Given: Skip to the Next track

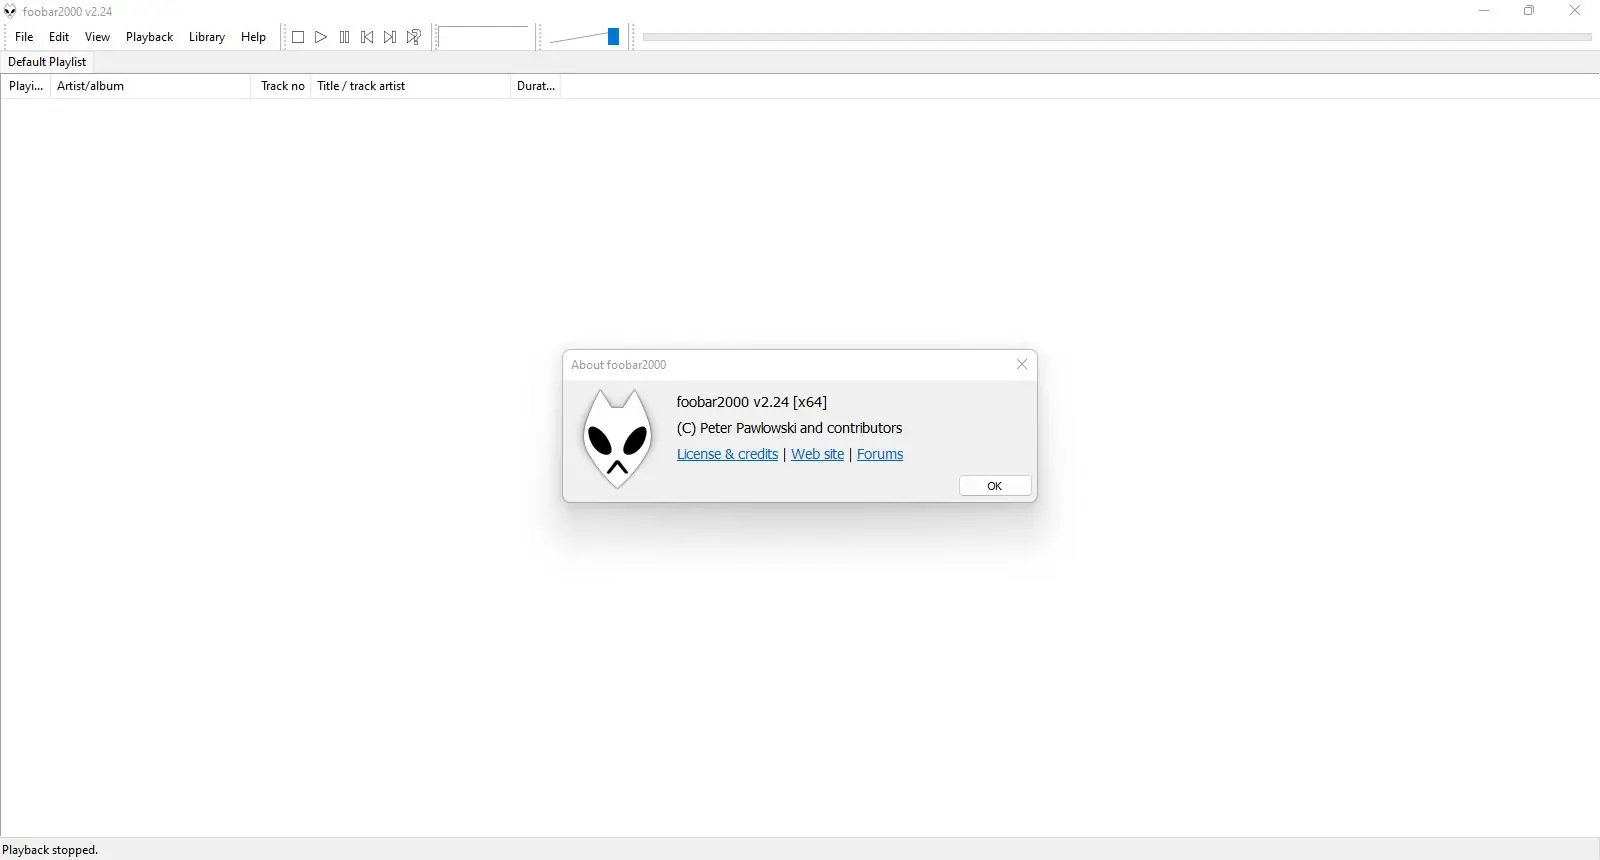Looking at the screenshot, I should tap(390, 37).
